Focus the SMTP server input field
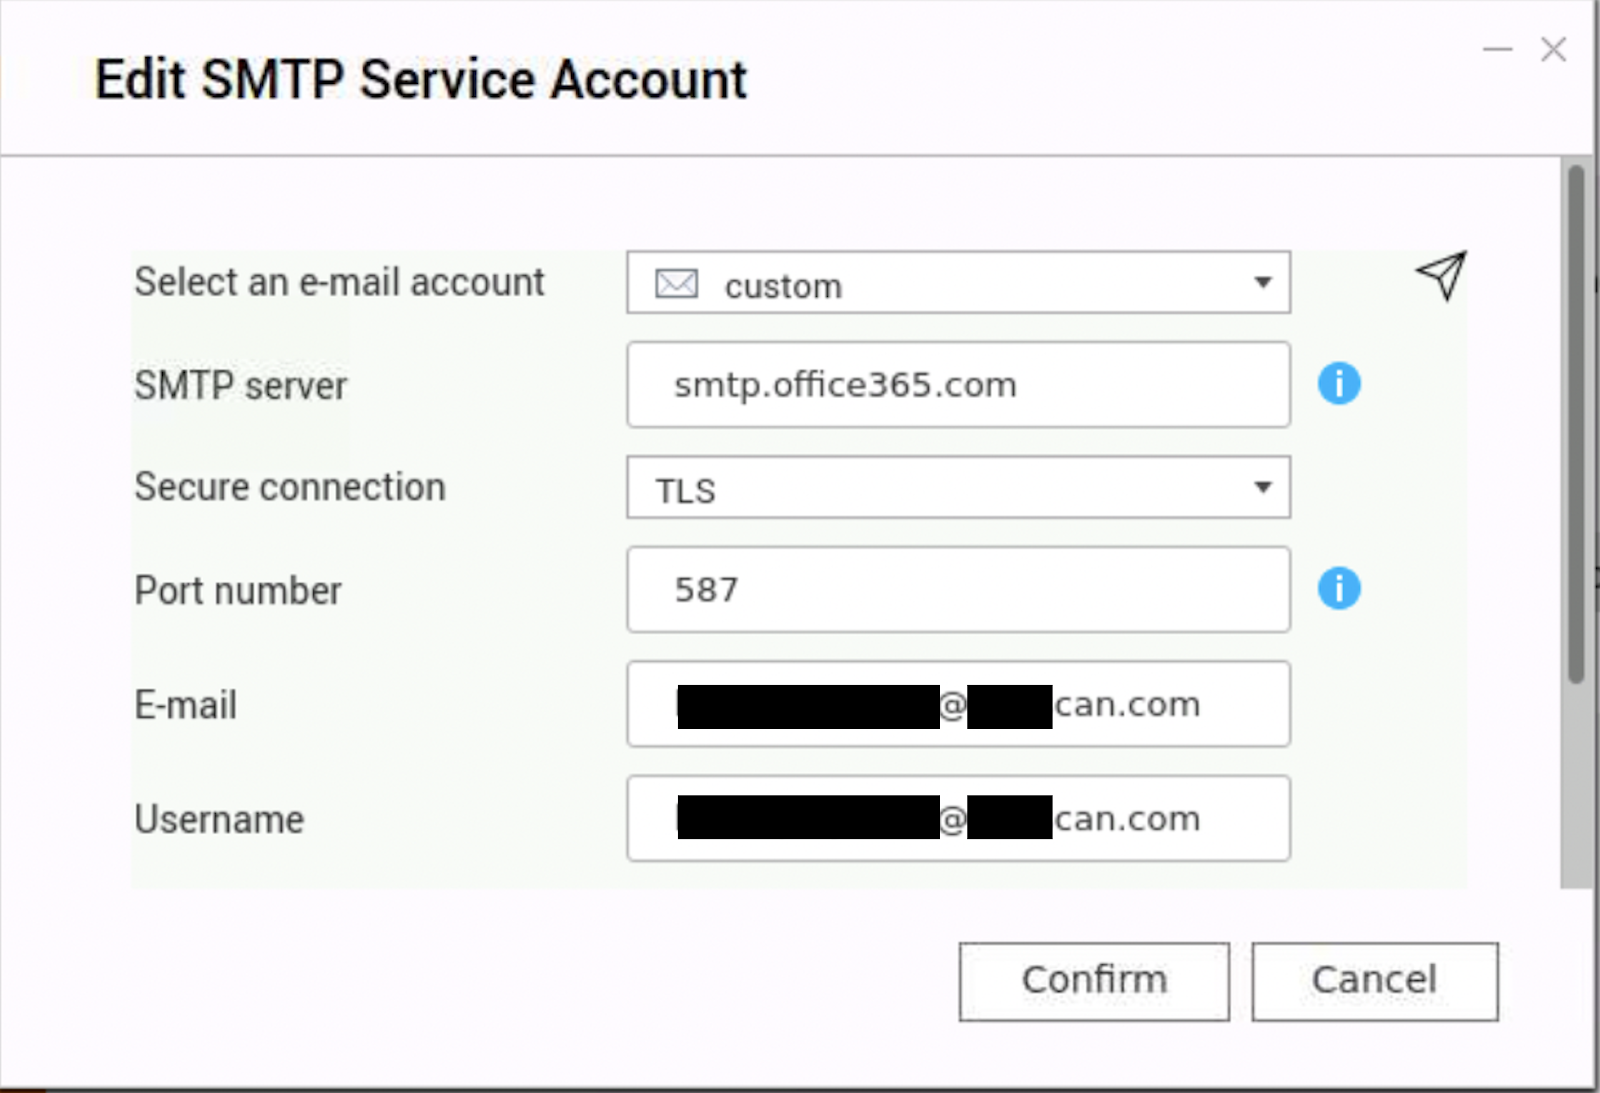 958,385
